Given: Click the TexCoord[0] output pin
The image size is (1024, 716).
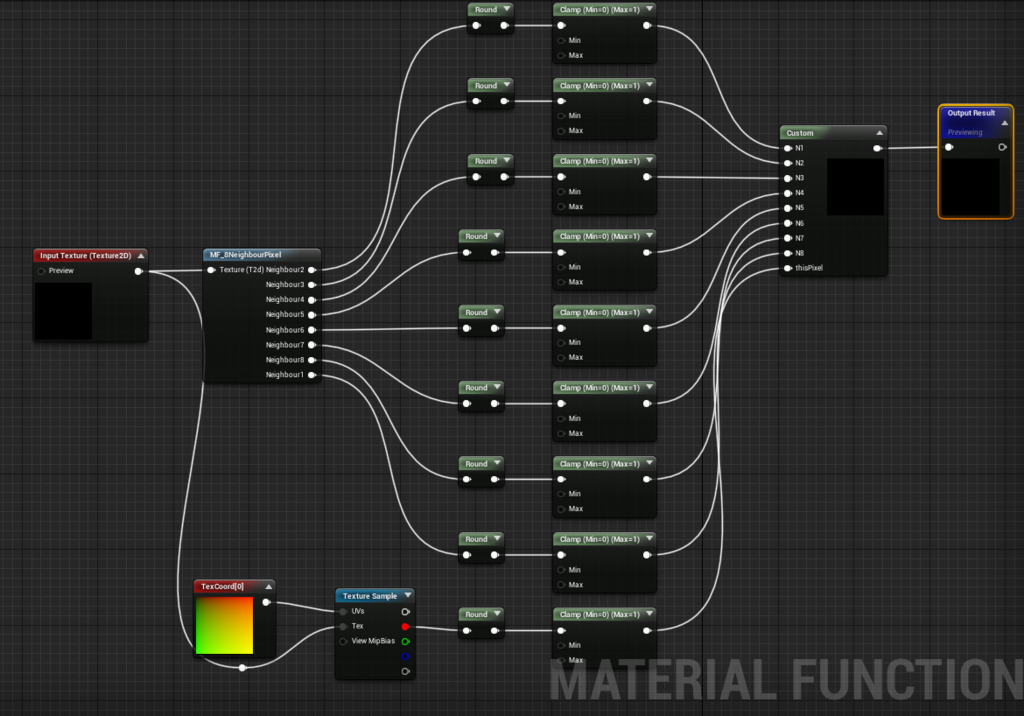Looking at the screenshot, I should [266, 602].
